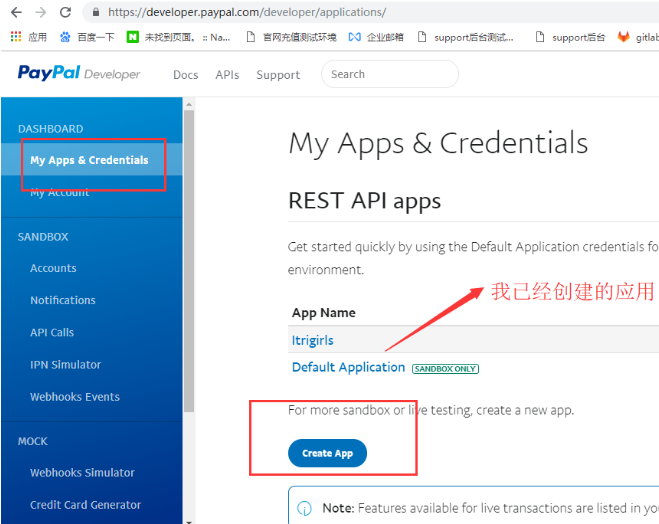
Task: Open Credit Card Generator in sidebar
Action: 85,505
